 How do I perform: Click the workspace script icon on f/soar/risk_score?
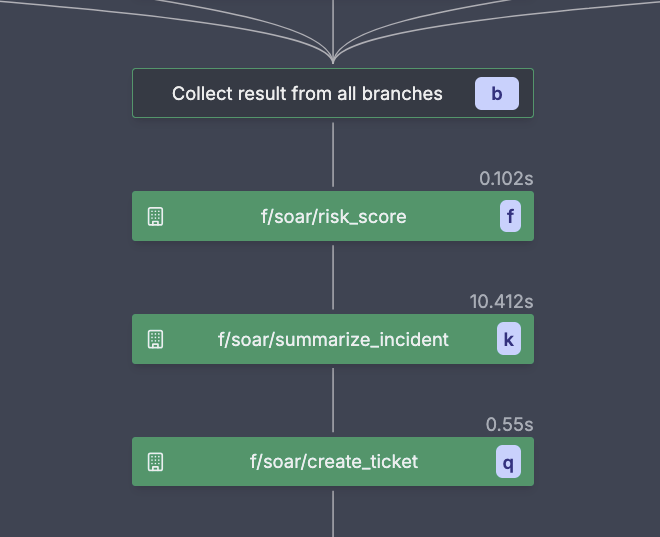[x=155, y=217]
